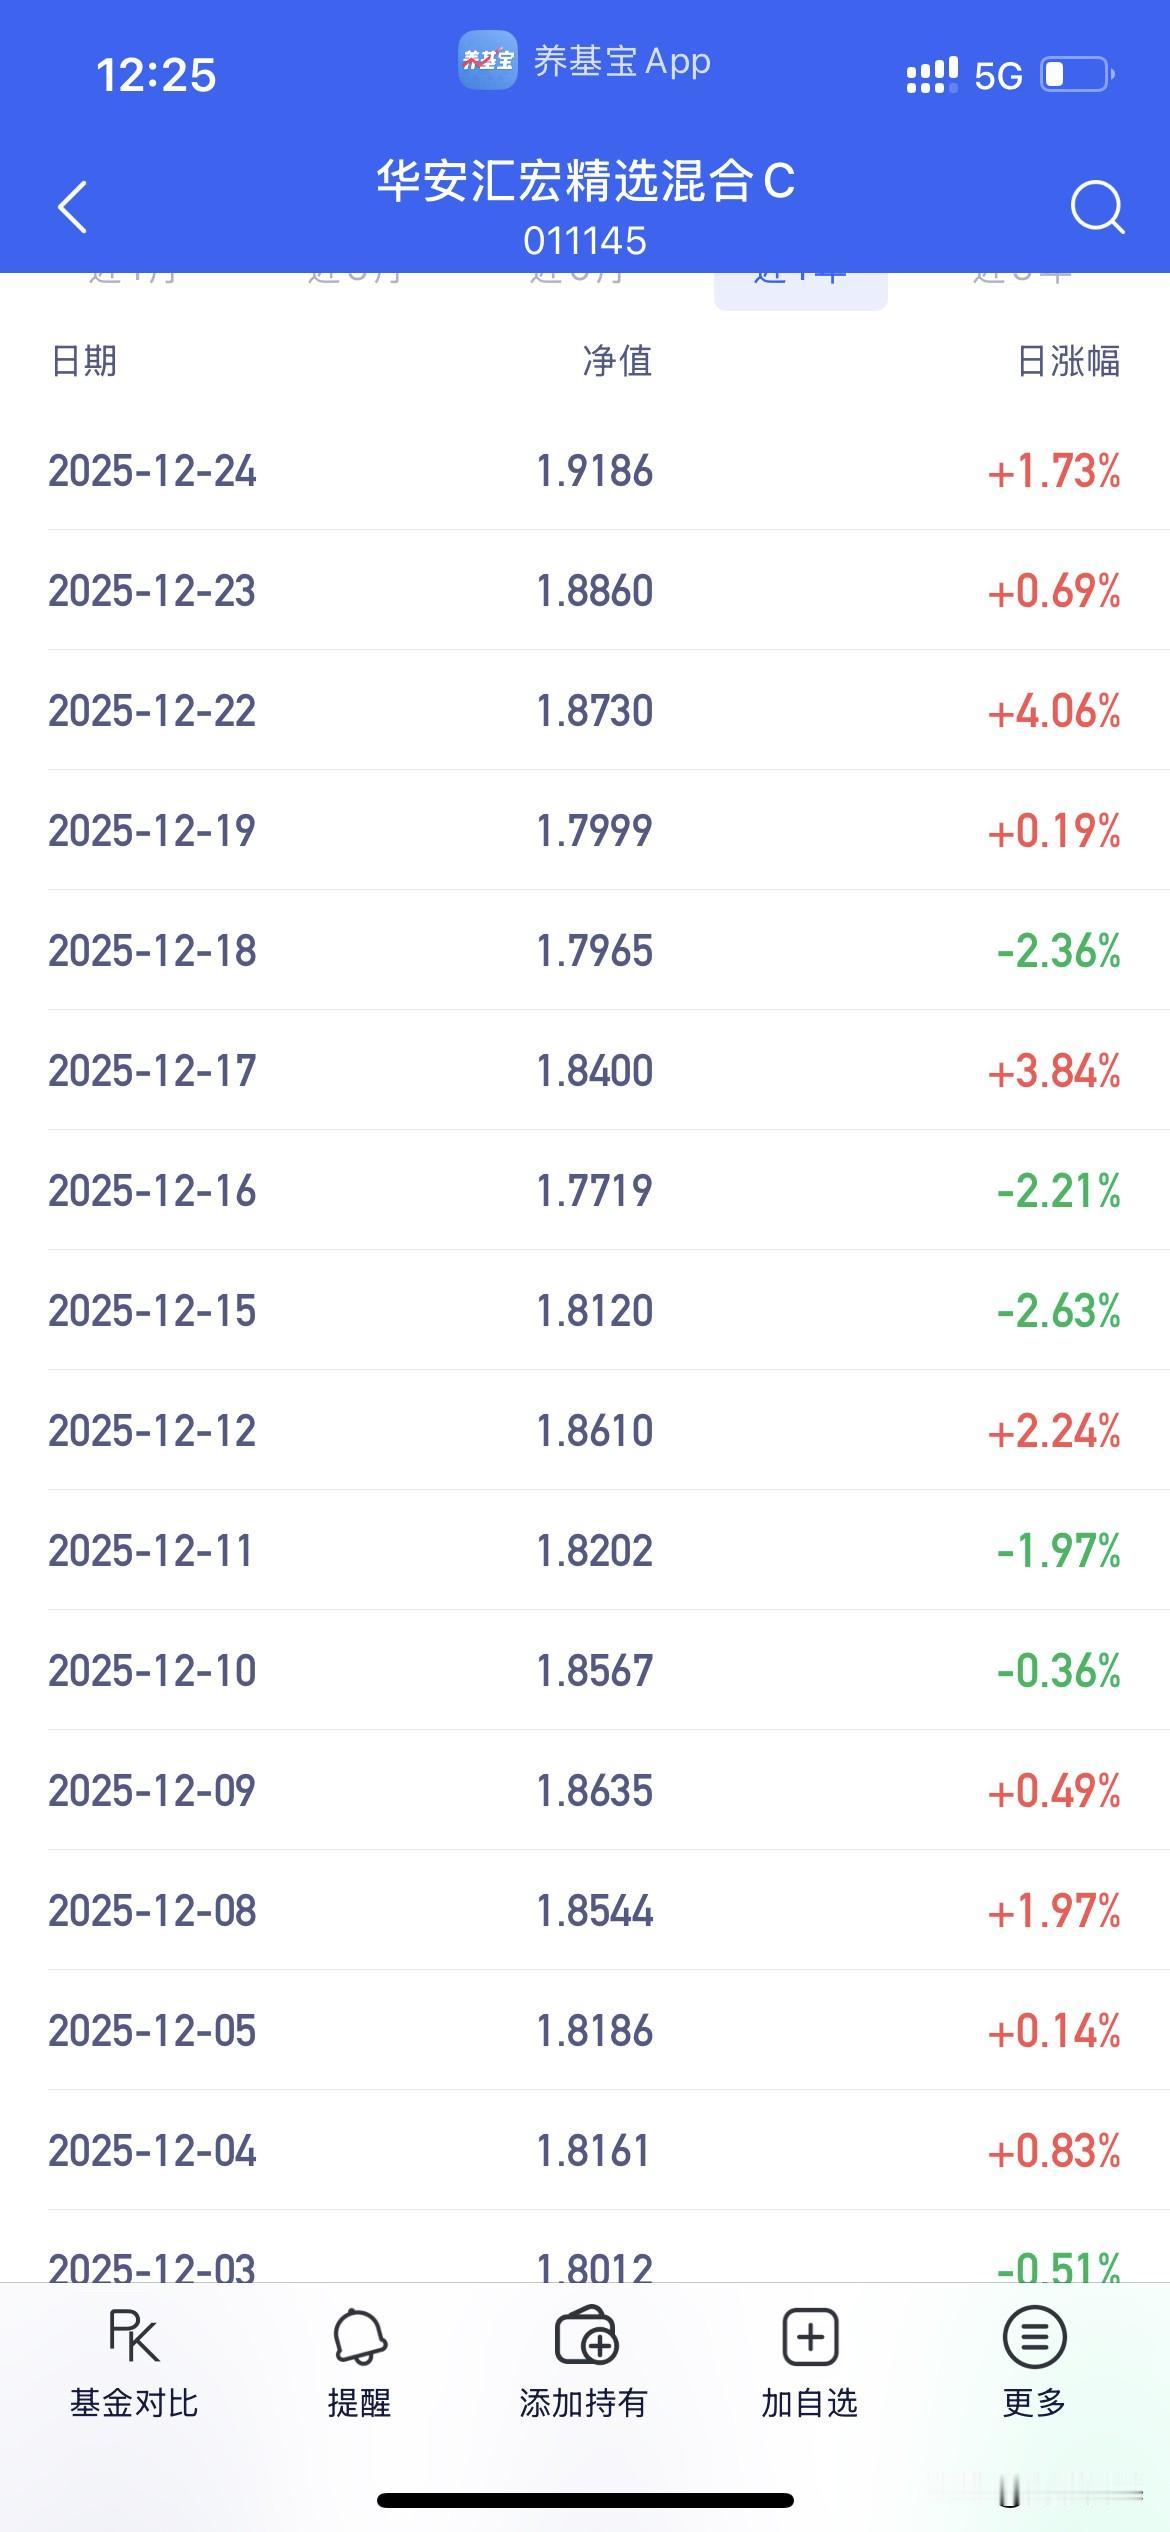Screen dimensions: 1170x2532
Task: Select the 2025-12-24 net value row
Action: 585,471
